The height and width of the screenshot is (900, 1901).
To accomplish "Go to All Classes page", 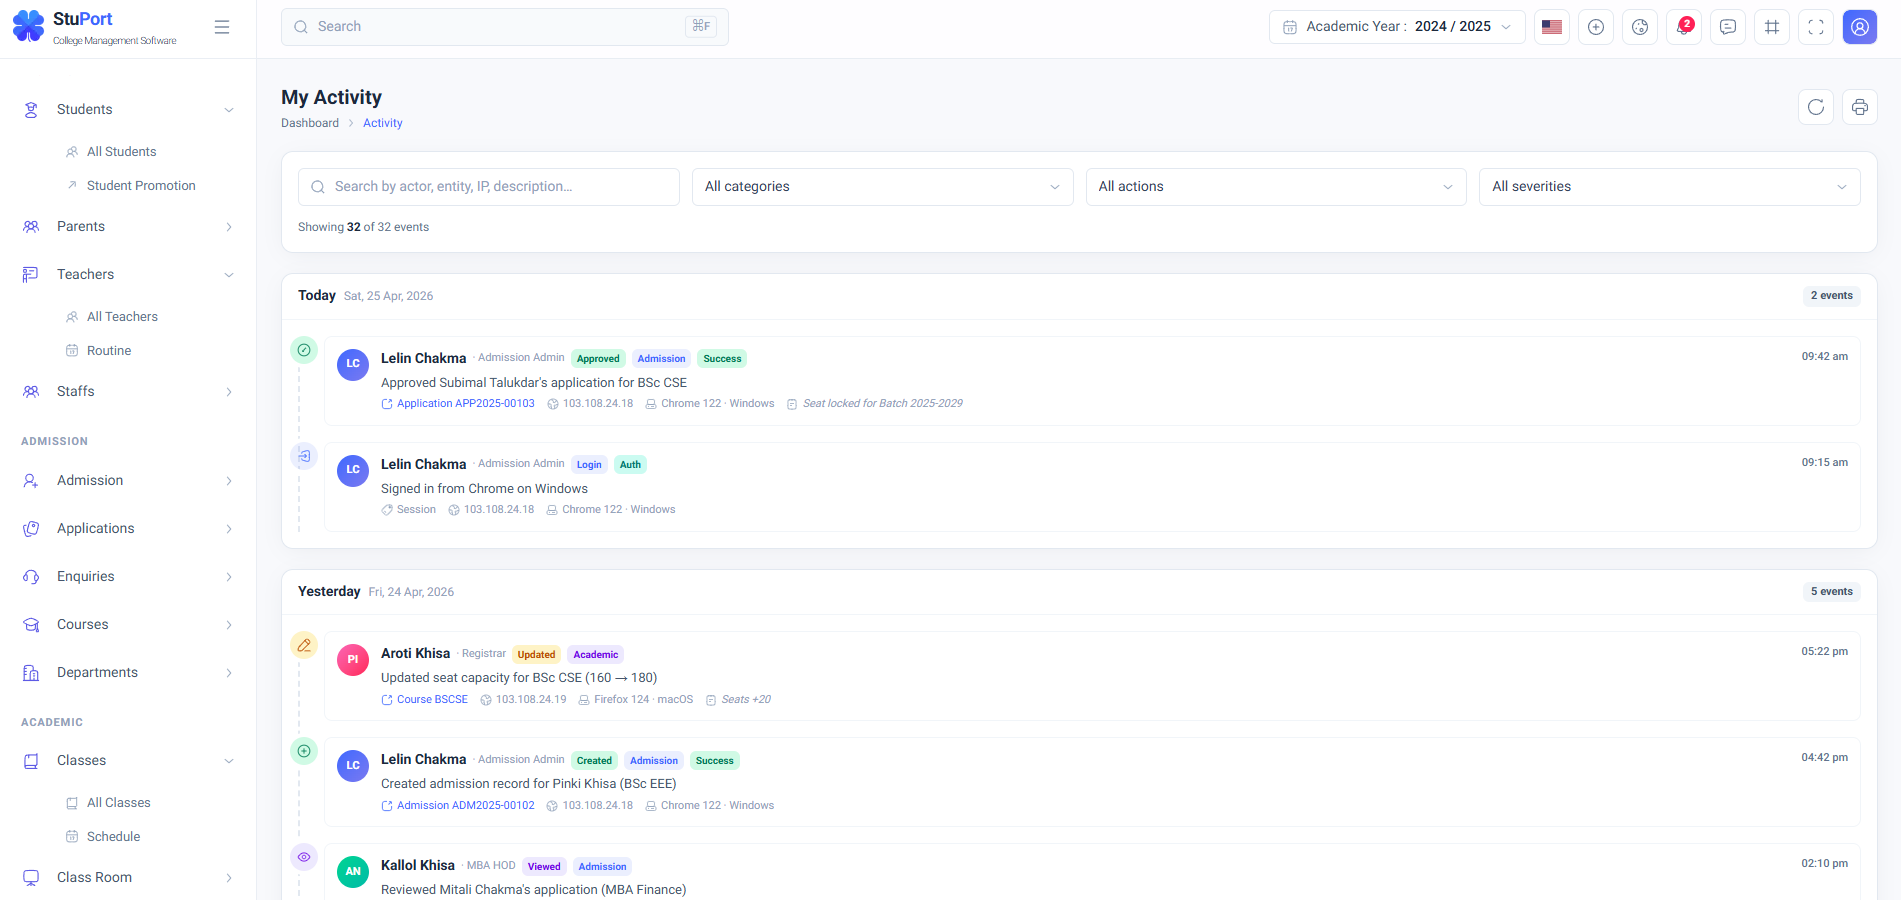I will click(118, 803).
